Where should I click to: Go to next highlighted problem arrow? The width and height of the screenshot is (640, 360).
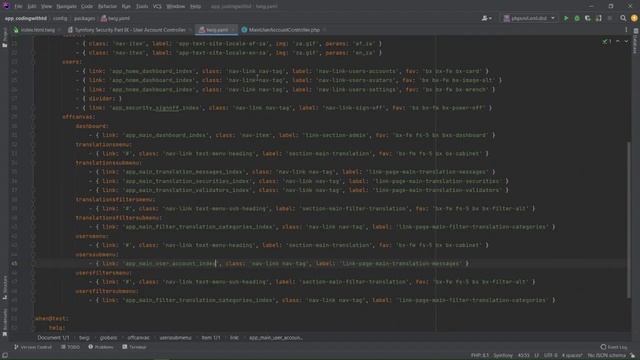pos(626,42)
